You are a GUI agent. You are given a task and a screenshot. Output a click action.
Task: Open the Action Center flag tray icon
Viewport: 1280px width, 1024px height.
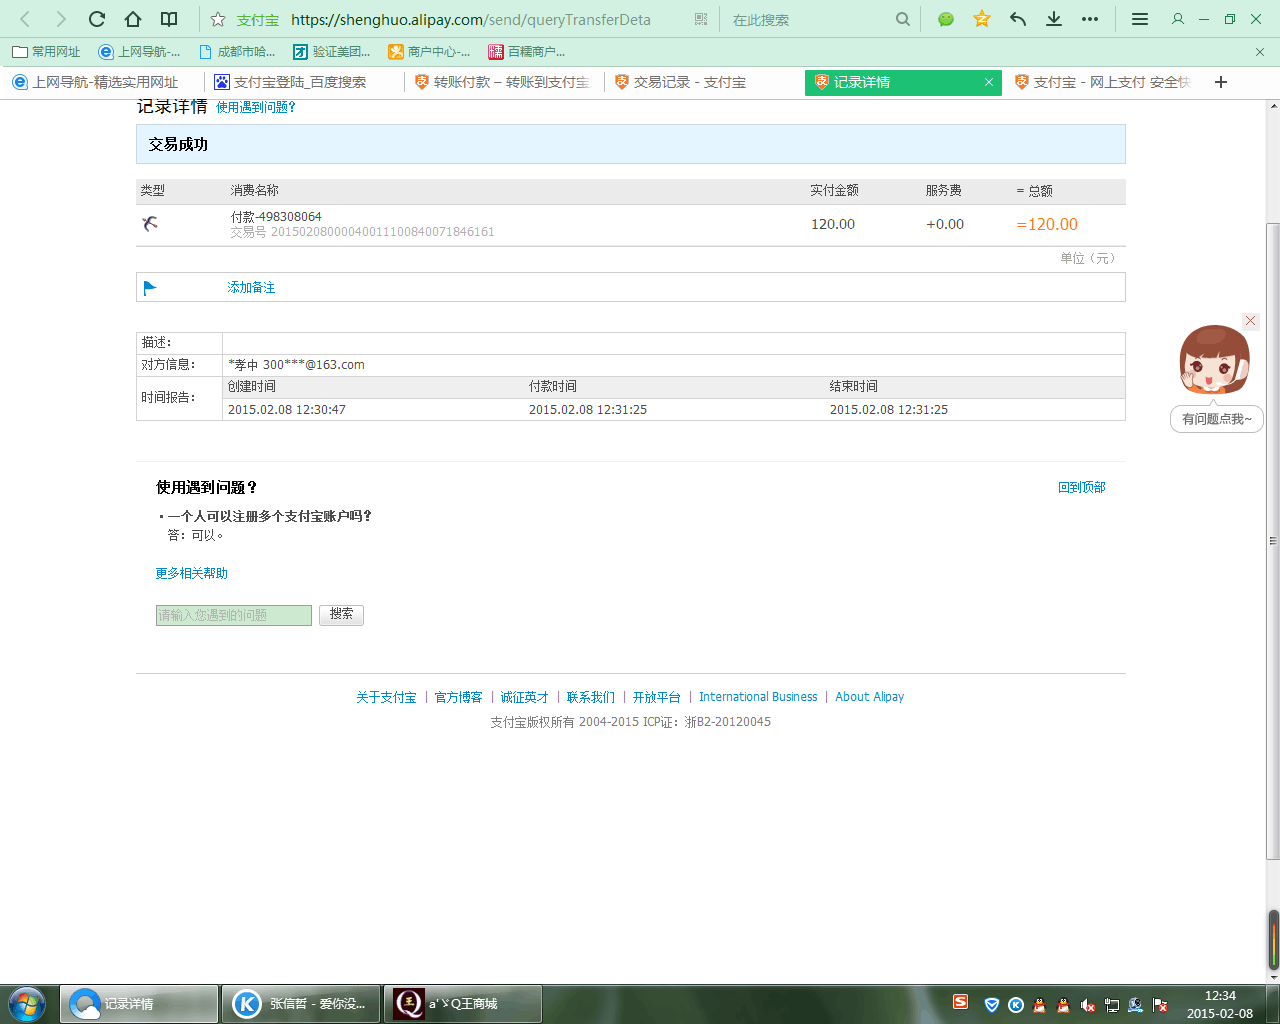click(1160, 1005)
